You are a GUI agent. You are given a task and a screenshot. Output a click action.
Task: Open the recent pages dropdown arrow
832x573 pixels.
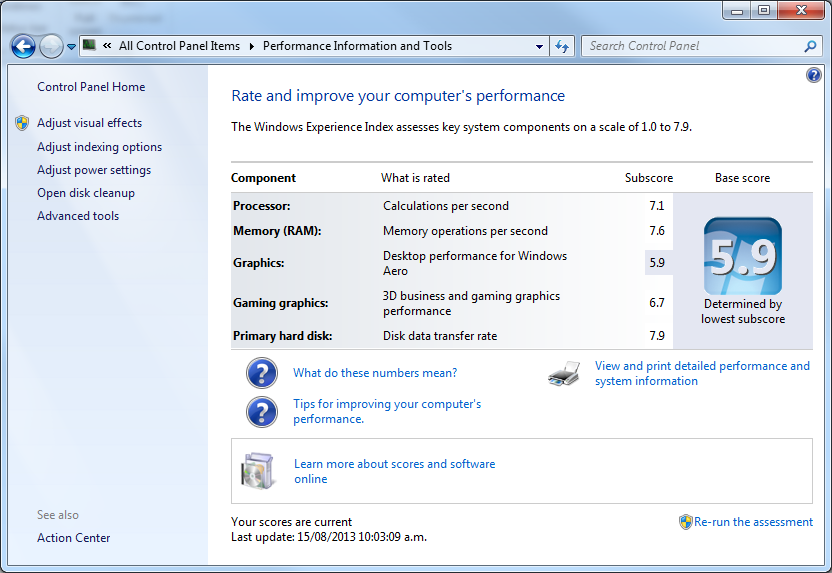tap(72, 47)
